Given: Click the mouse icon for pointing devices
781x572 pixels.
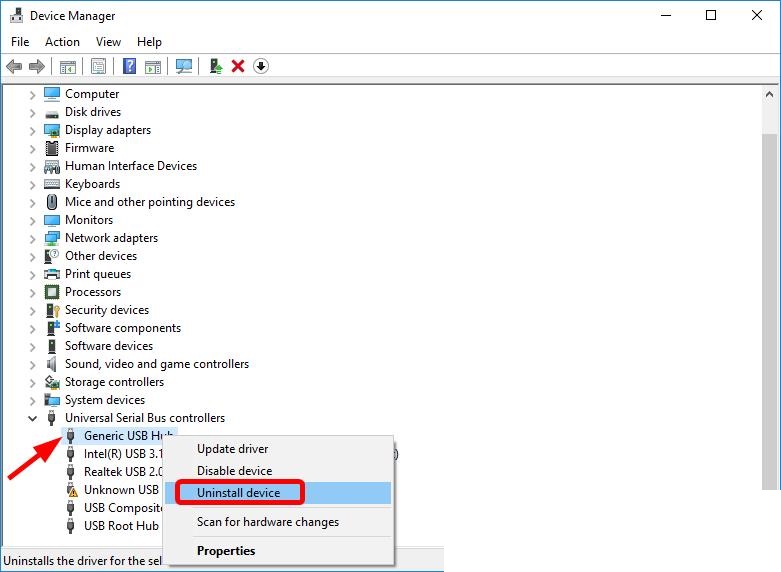Looking at the screenshot, I should click(x=52, y=202).
